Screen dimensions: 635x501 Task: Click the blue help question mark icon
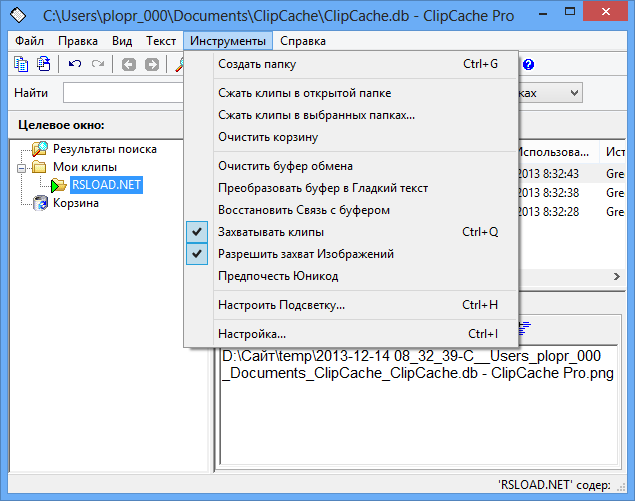(x=528, y=64)
